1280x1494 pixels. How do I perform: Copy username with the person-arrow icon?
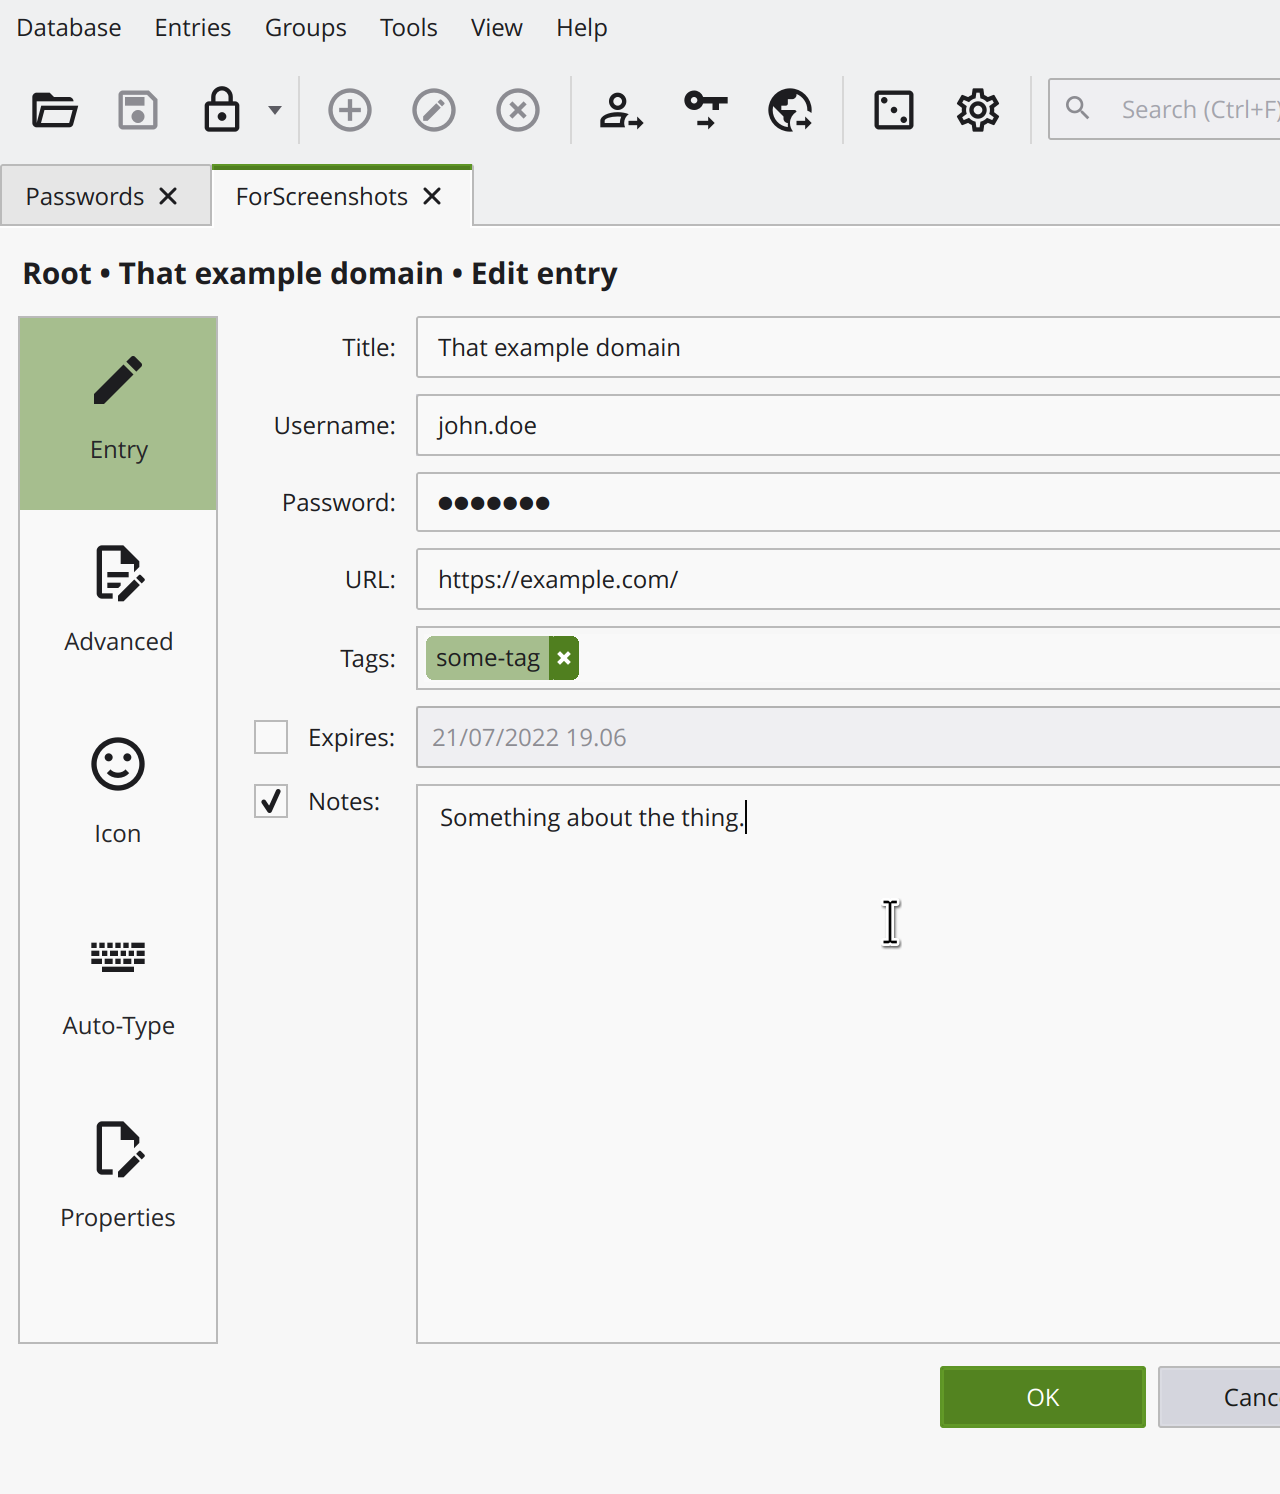(x=621, y=110)
